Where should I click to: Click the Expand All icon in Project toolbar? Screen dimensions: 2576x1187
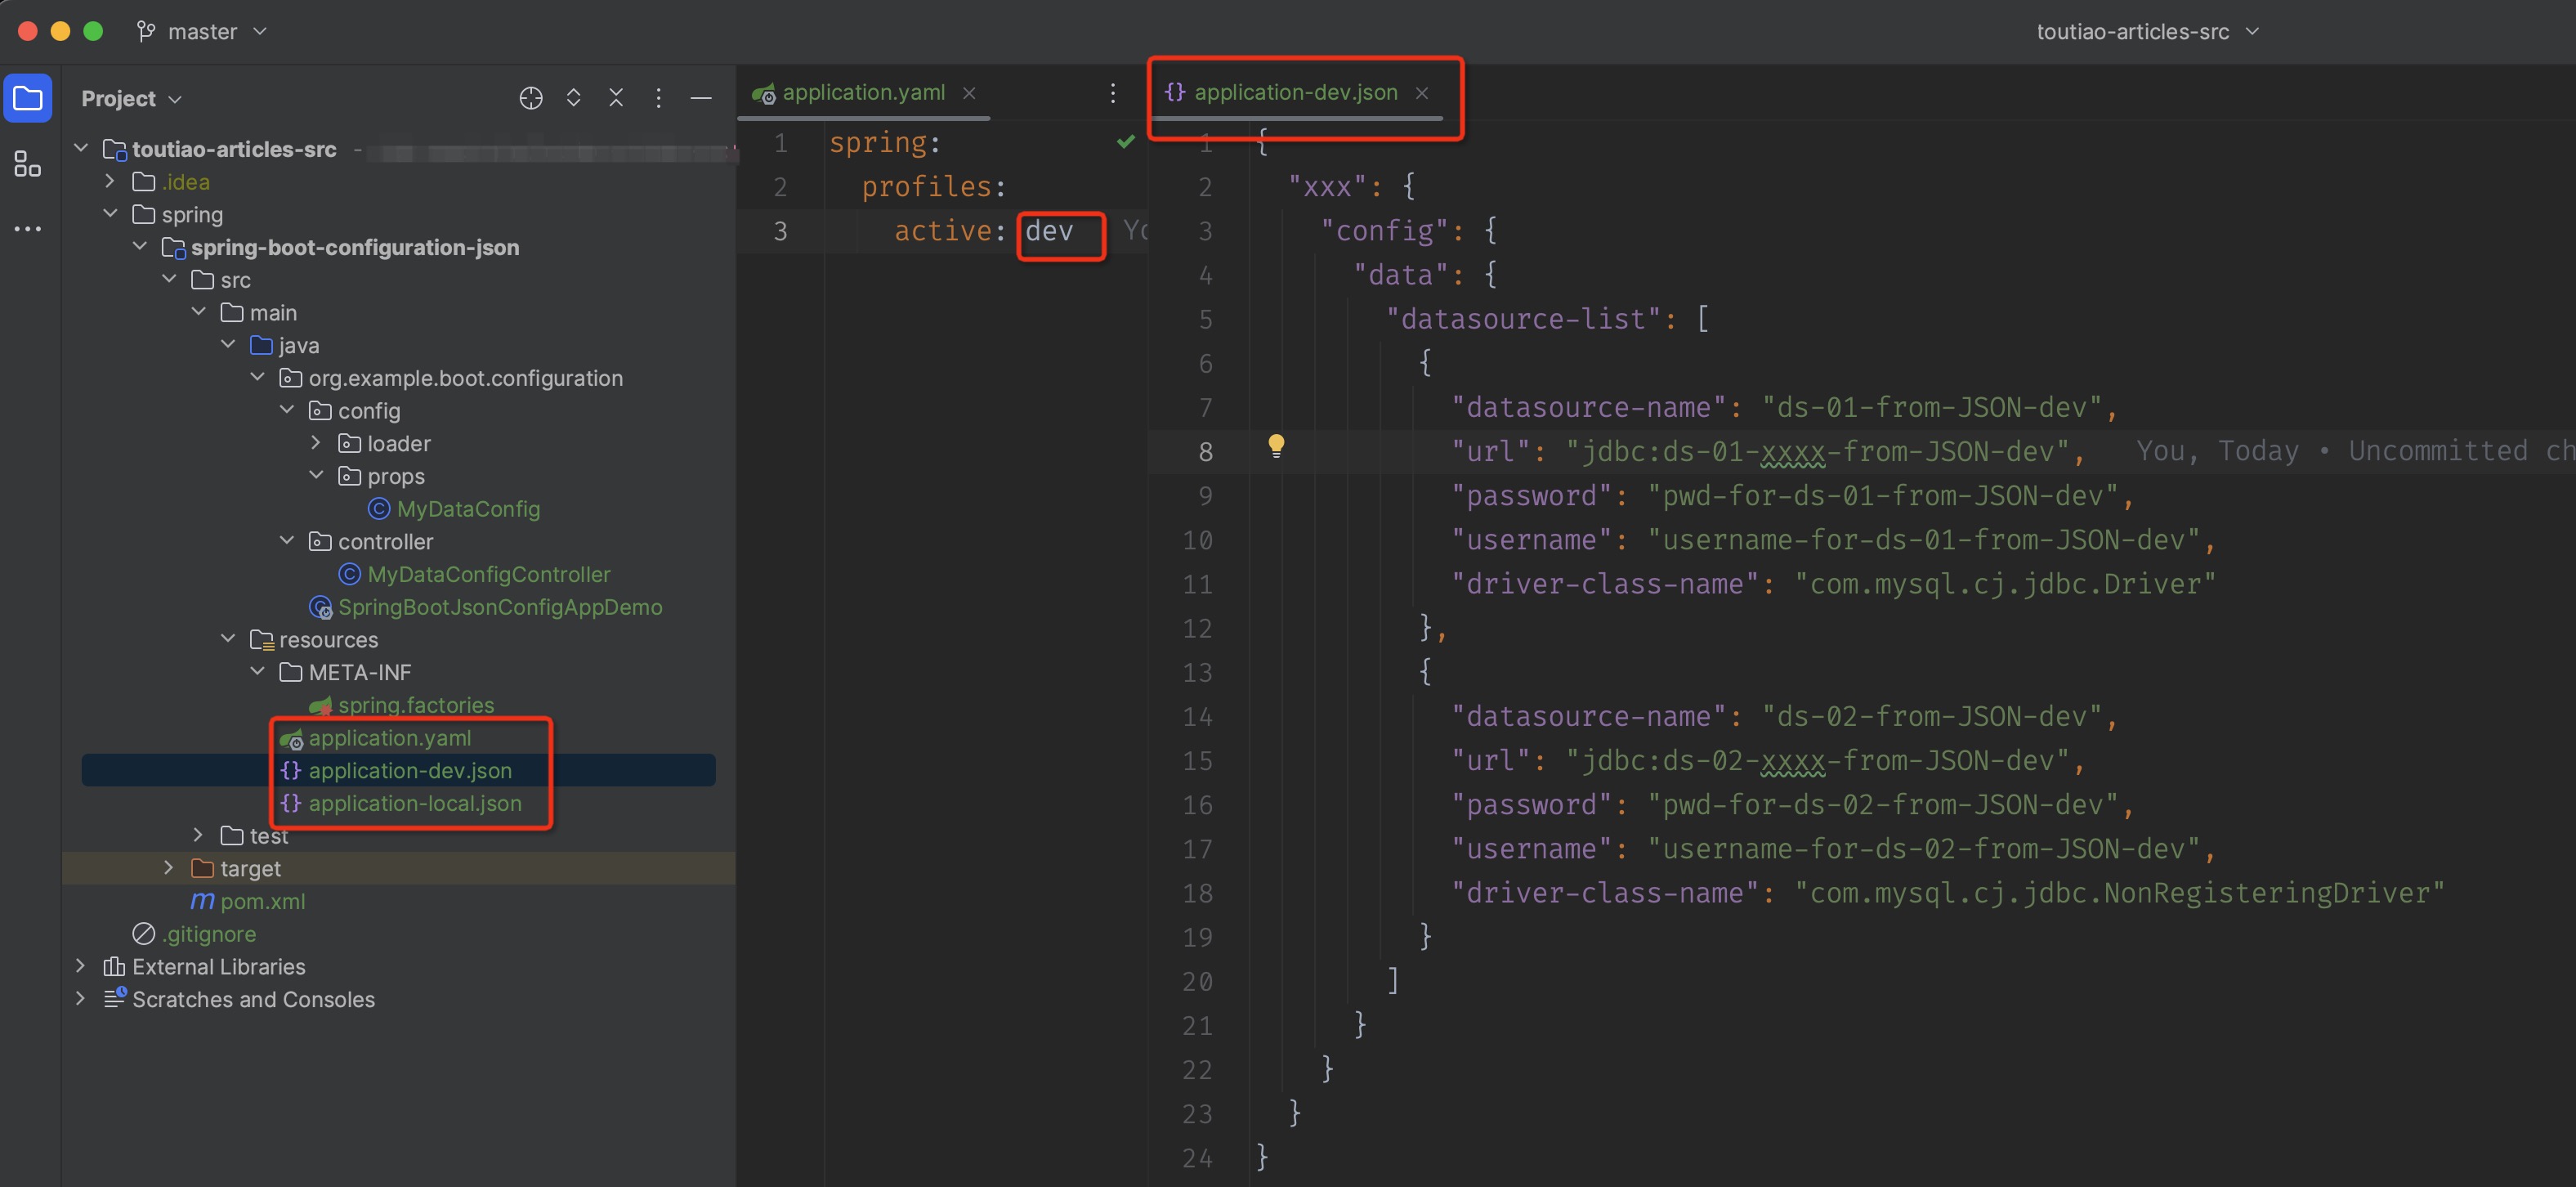pos(574,98)
